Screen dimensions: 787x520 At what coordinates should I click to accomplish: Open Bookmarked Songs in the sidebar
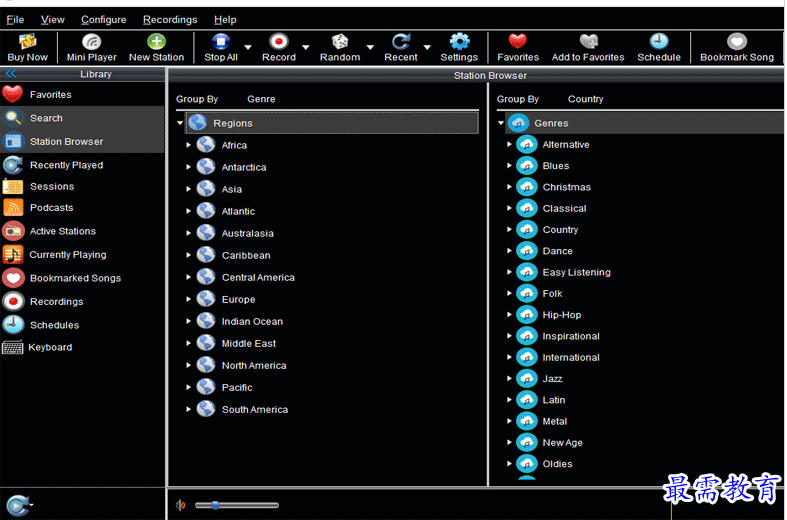click(x=82, y=278)
